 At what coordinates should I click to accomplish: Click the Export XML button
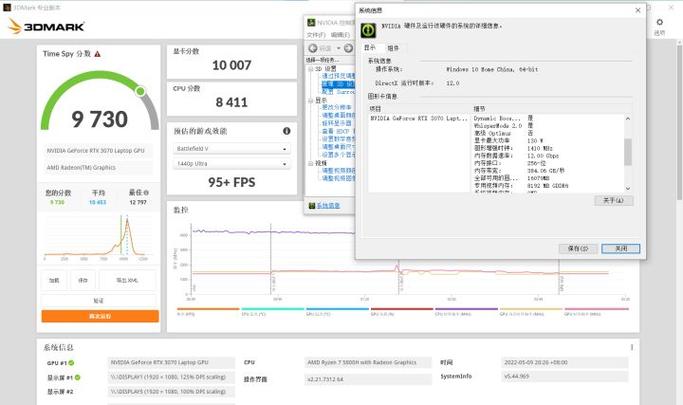(x=127, y=280)
